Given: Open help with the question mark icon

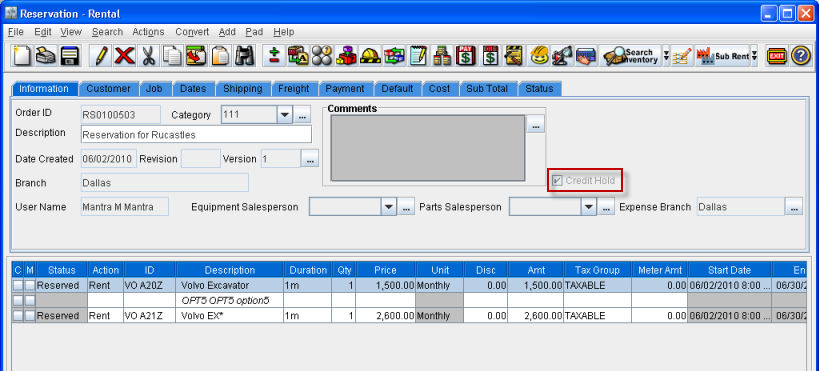Looking at the screenshot, I should [800, 55].
